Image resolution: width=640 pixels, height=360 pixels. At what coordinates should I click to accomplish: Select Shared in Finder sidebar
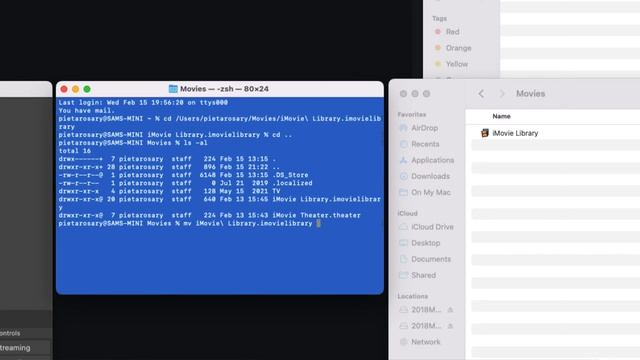click(x=425, y=275)
